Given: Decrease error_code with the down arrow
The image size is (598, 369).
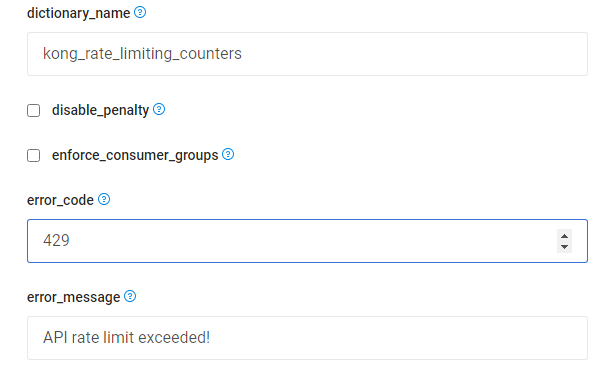Looking at the screenshot, I should [x=564, y=247].
